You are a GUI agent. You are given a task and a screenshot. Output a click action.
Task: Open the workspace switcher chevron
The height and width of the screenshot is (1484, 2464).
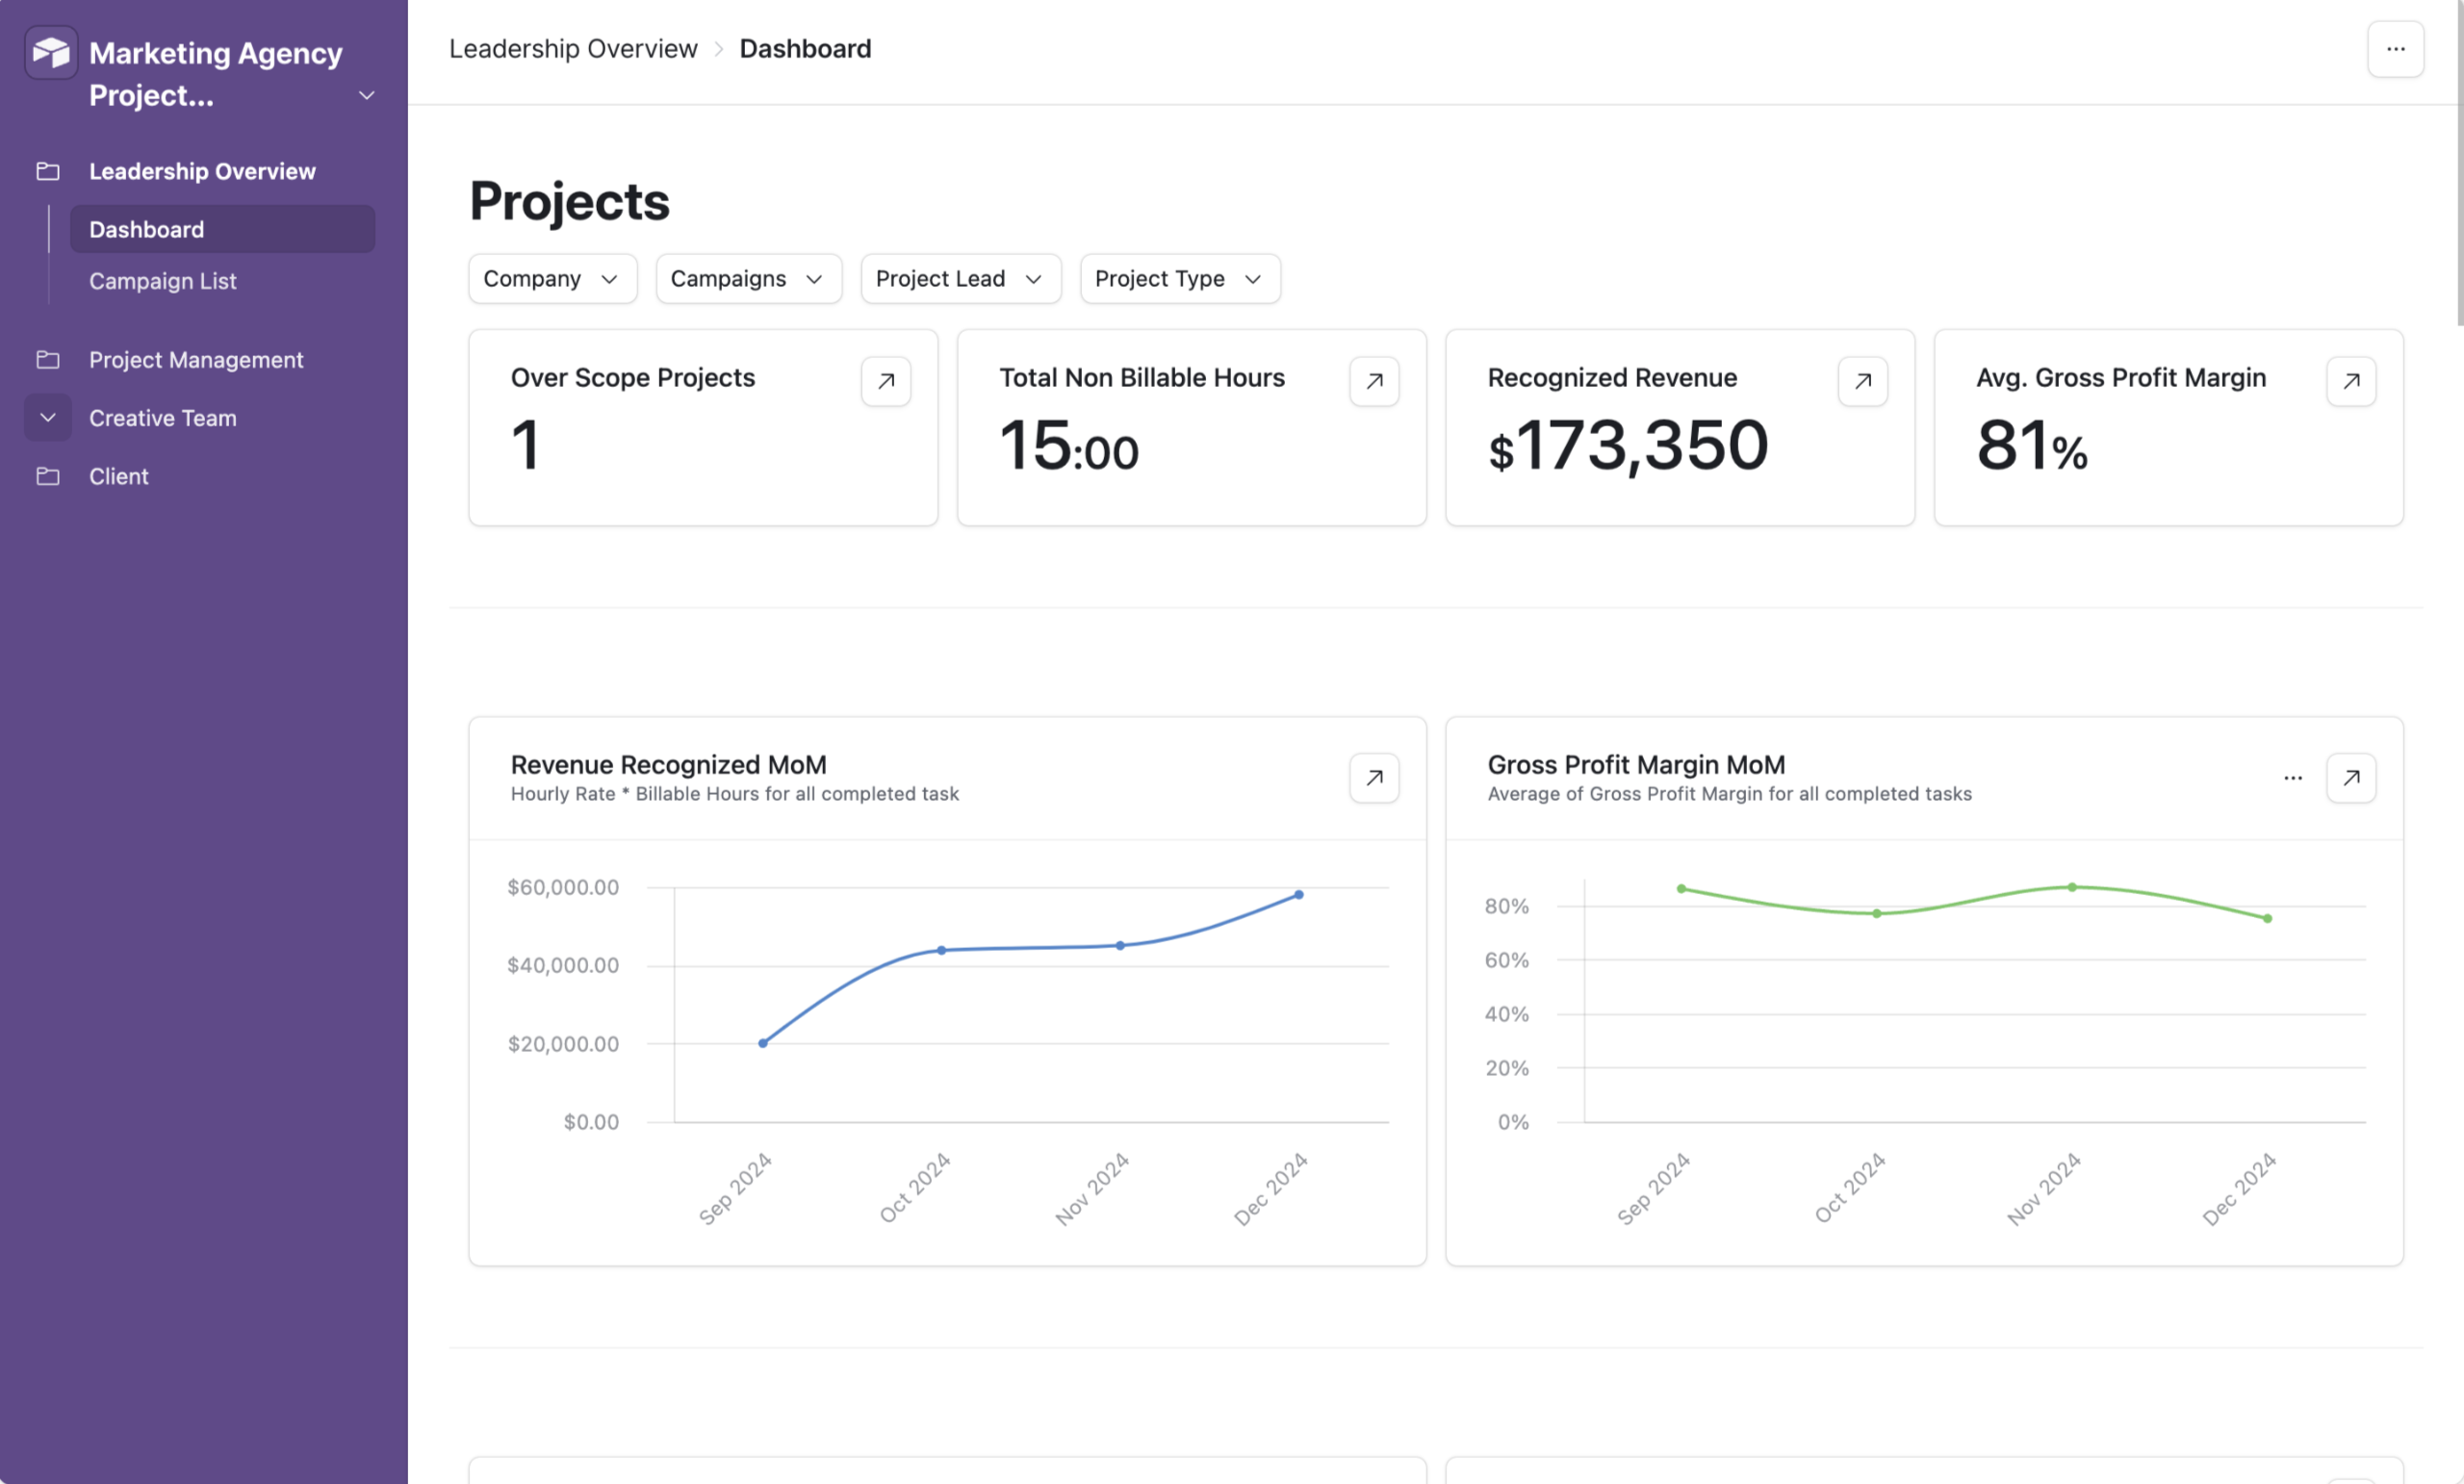365,95
